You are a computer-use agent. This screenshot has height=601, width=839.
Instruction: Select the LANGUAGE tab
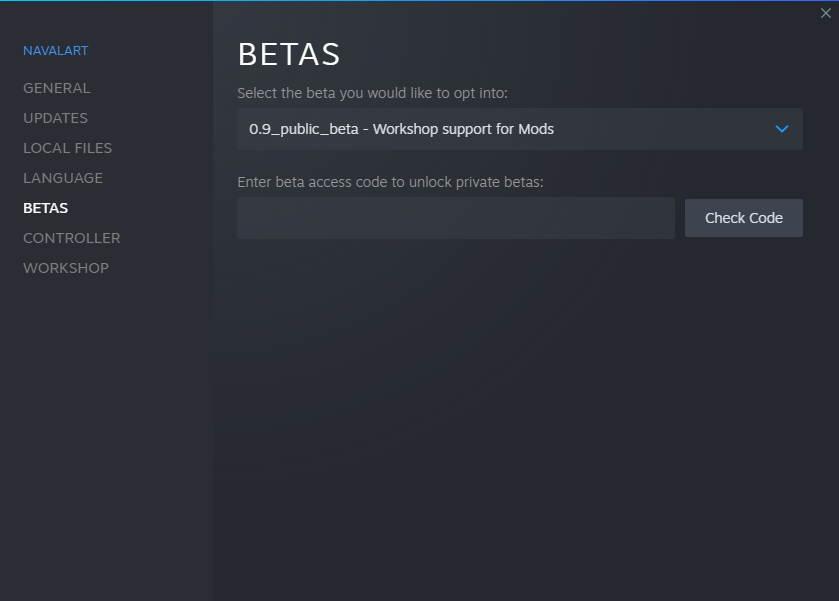(63, 178)
